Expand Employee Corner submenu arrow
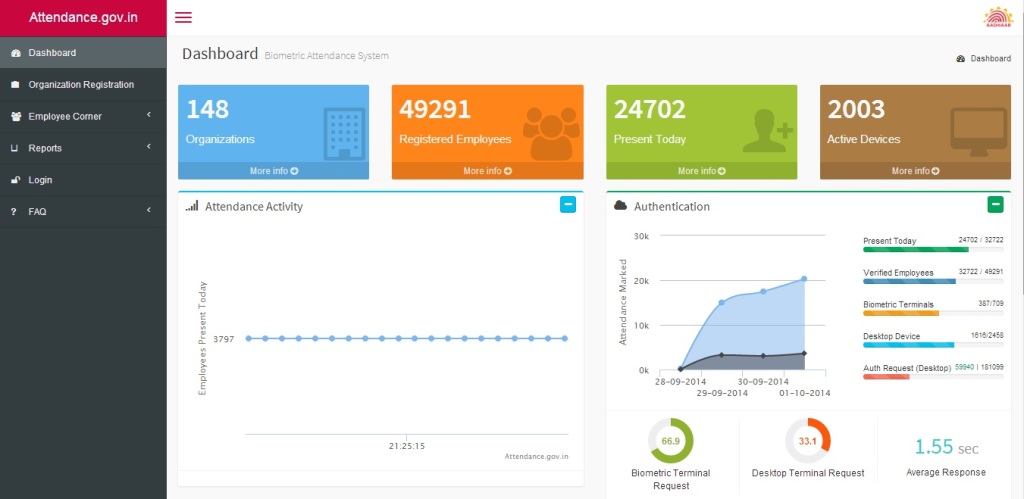This screenshot has width=1024, height=499. (x=149, y=114)
